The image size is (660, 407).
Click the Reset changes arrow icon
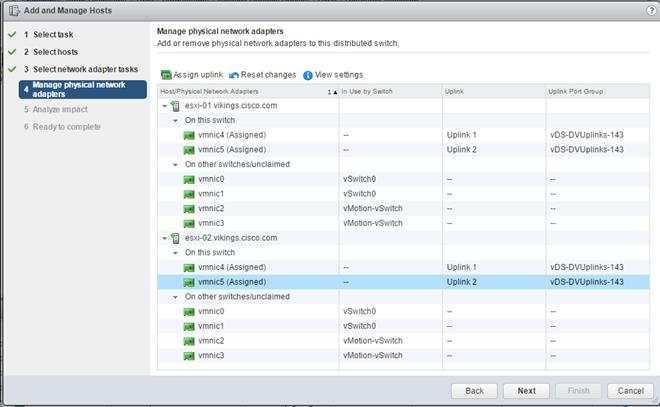234,75
